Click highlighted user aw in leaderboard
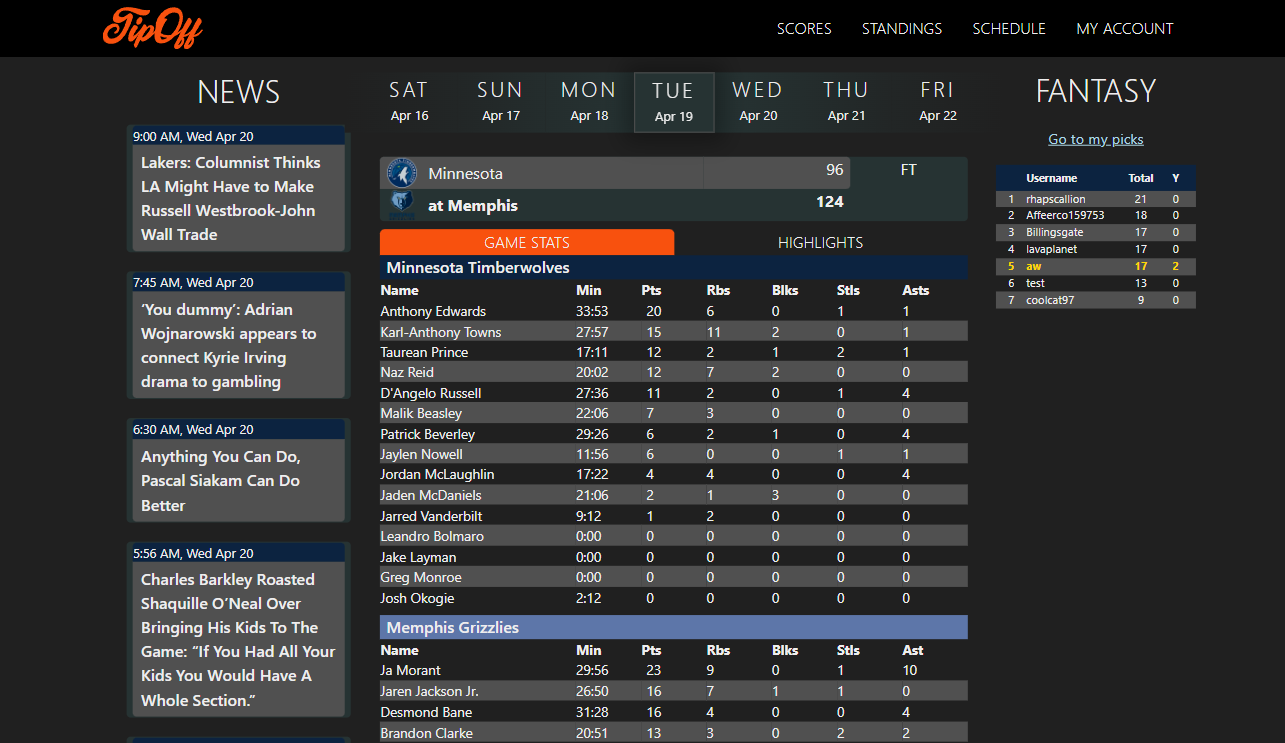The image size is (1285, 743). pyautogui.click(x=1096, y=266)
